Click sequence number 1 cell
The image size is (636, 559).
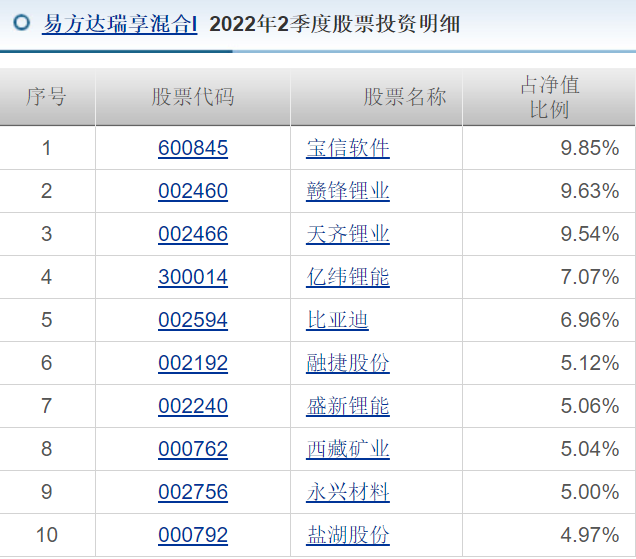click(47, 148)
